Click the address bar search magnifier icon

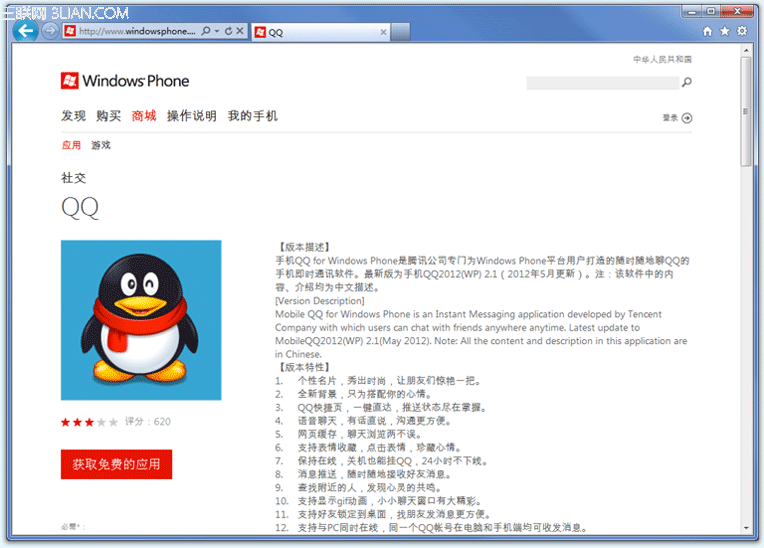(206, 31)
